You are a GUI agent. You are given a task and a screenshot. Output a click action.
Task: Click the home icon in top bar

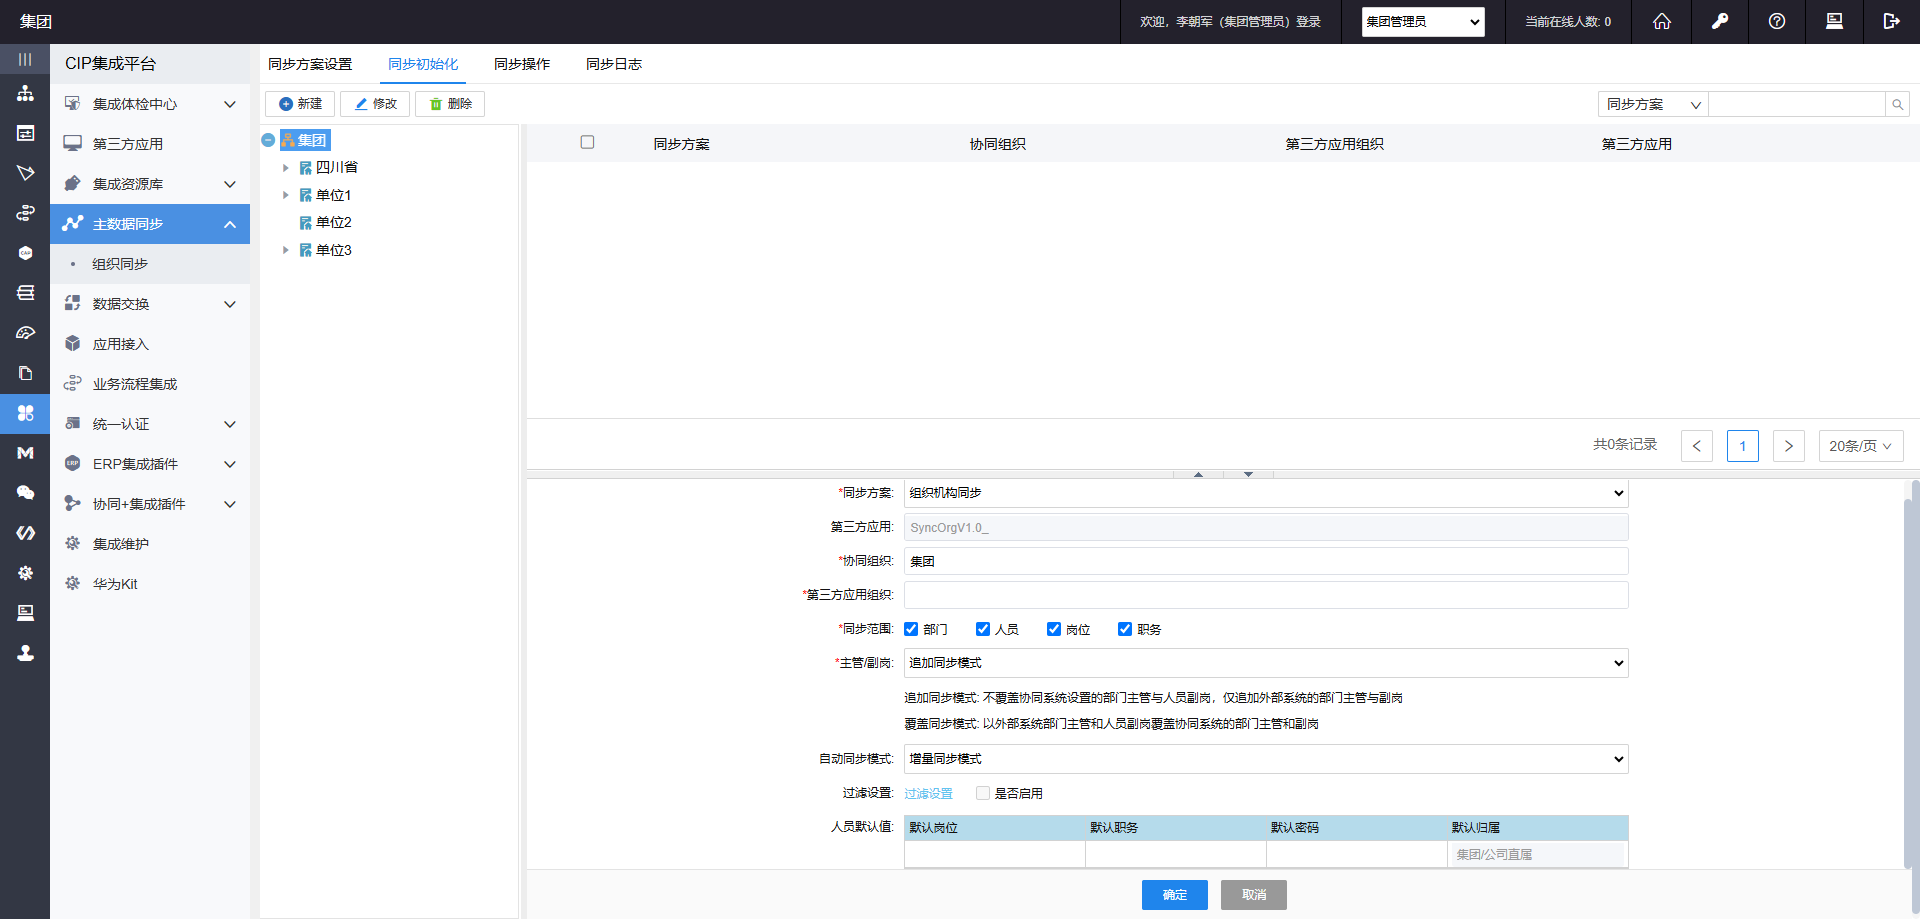pyautogui.click(x=1661, y=21)
